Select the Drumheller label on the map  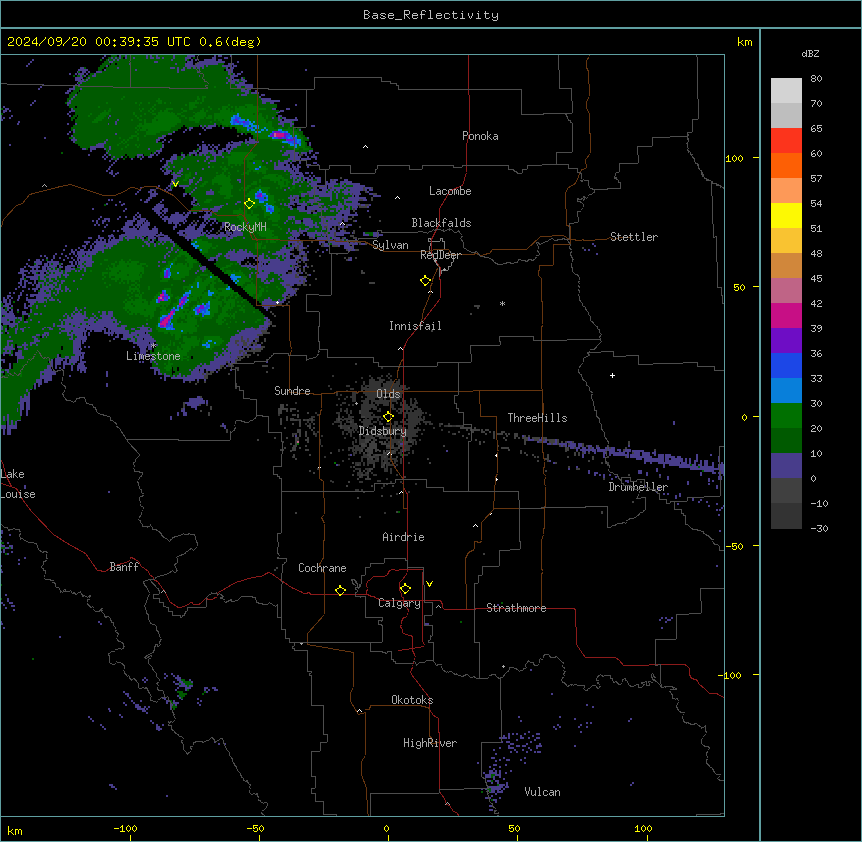pyautogui.click(x=638, y=487)
